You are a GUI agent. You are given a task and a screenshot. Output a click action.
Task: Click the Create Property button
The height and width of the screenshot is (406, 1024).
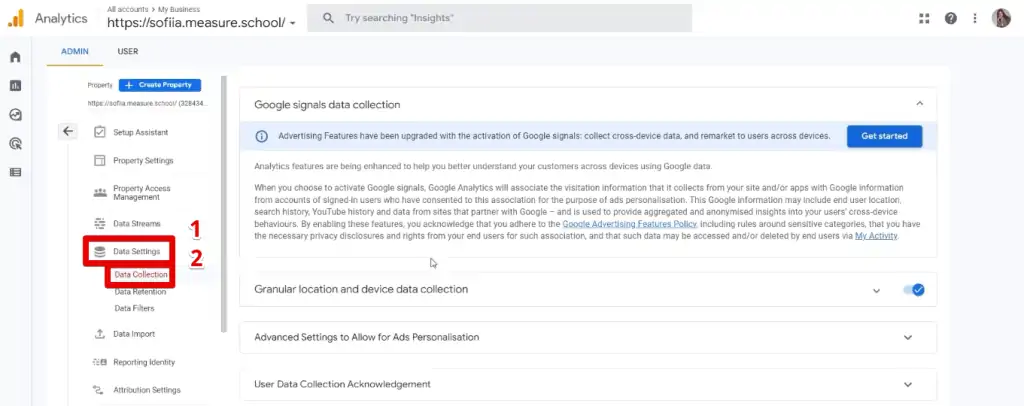pos(160,85)
